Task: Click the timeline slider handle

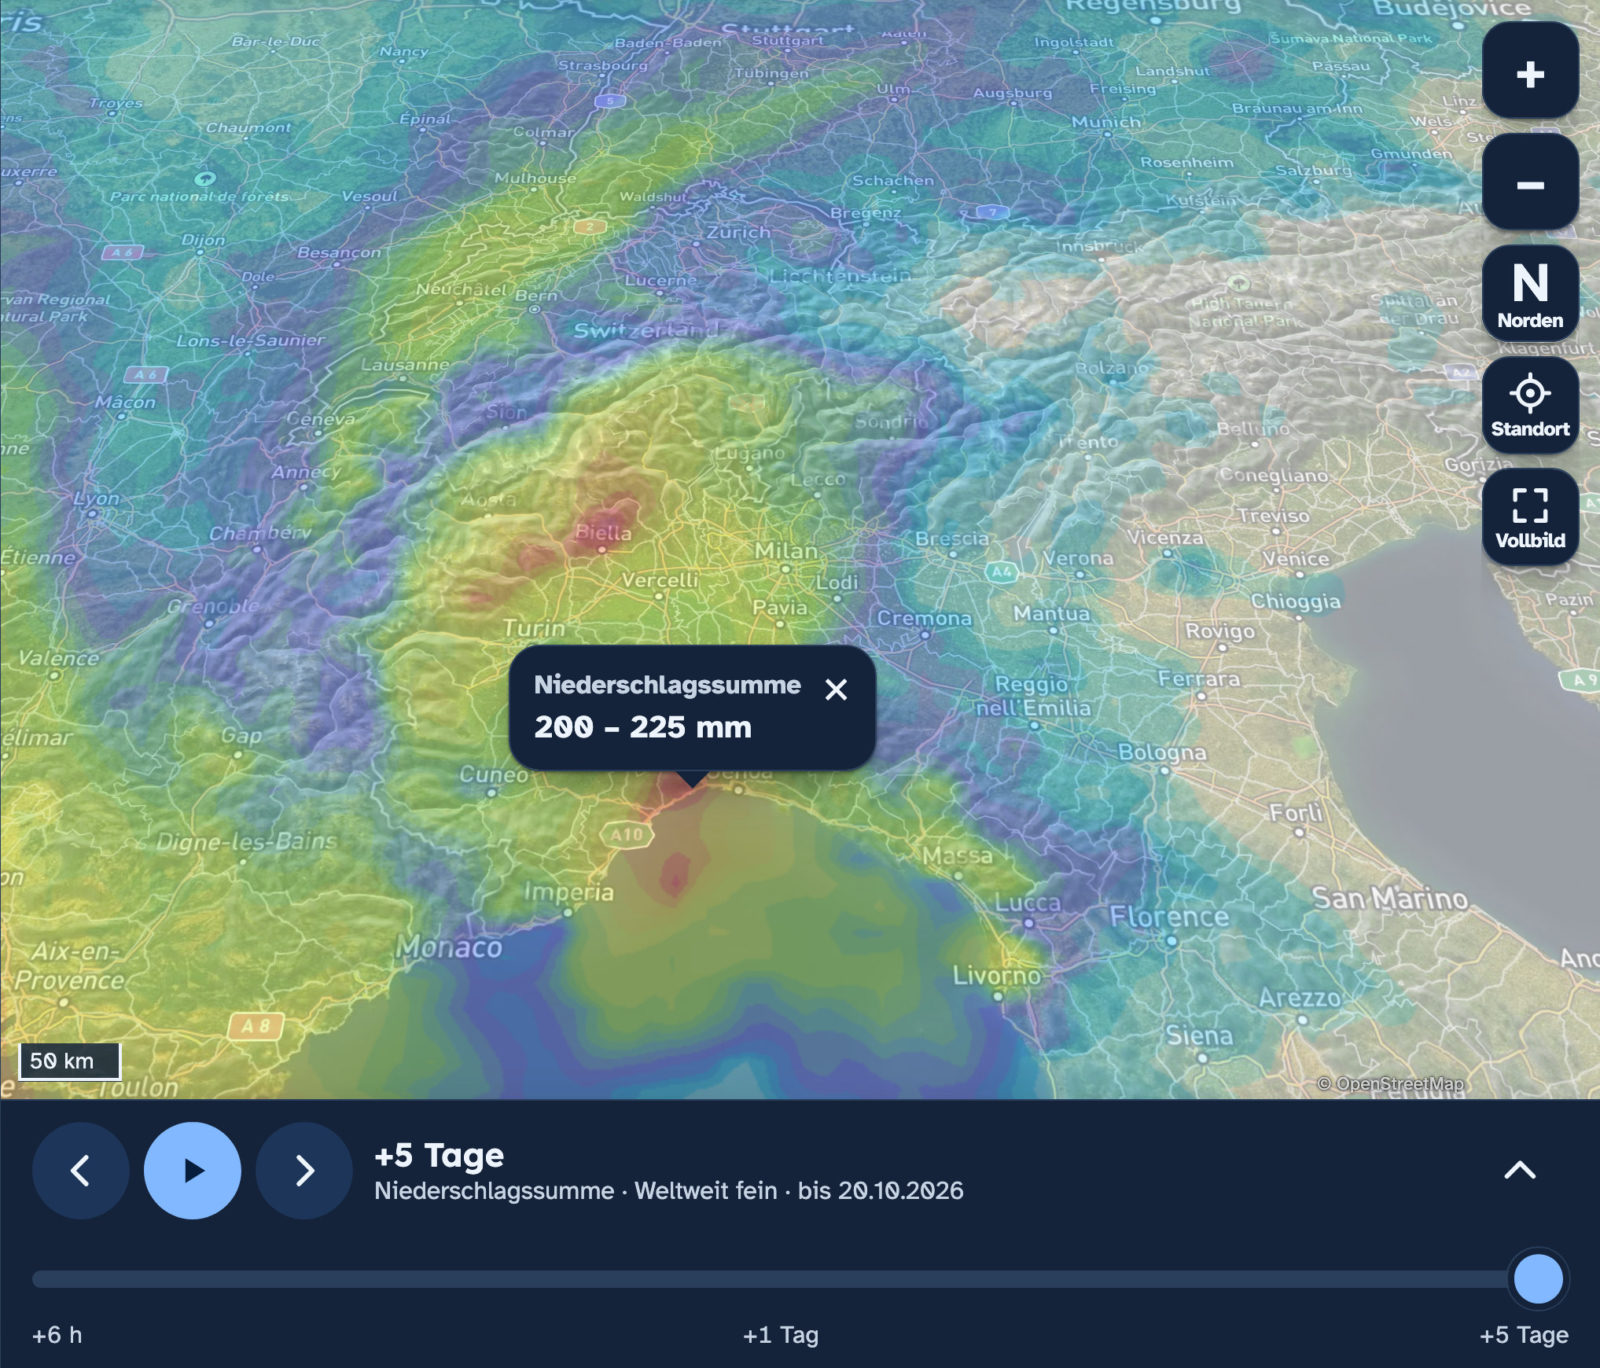Action: (x=1538, y=1279)
